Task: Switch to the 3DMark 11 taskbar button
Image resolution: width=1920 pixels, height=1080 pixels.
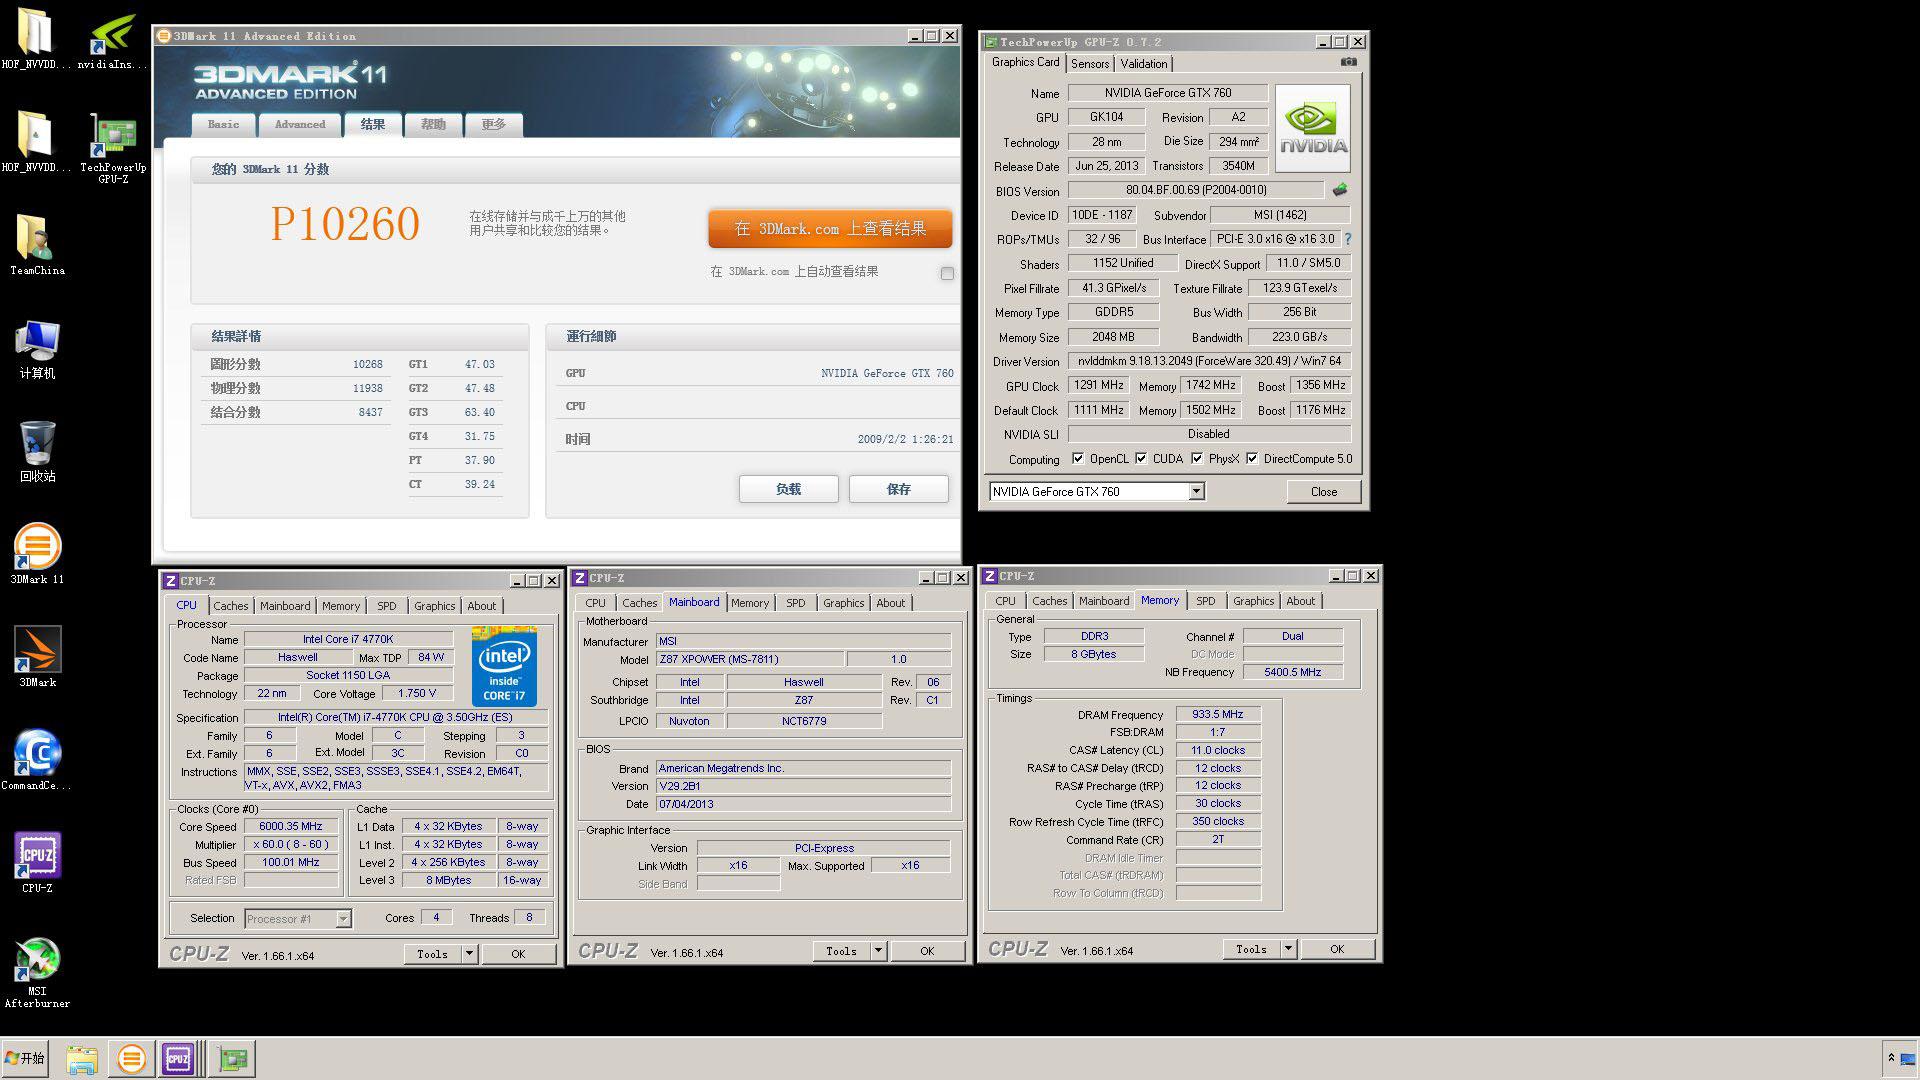Action: (x=131, y=1059)
